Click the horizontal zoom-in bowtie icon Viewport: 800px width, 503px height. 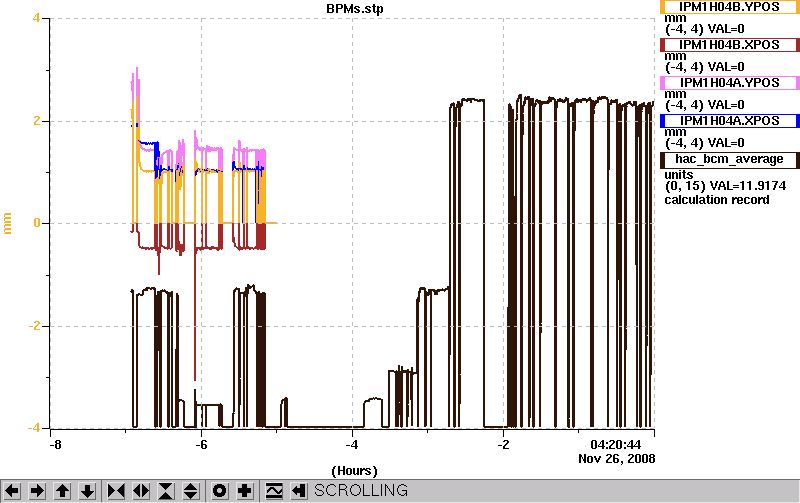tap(116, 491)
